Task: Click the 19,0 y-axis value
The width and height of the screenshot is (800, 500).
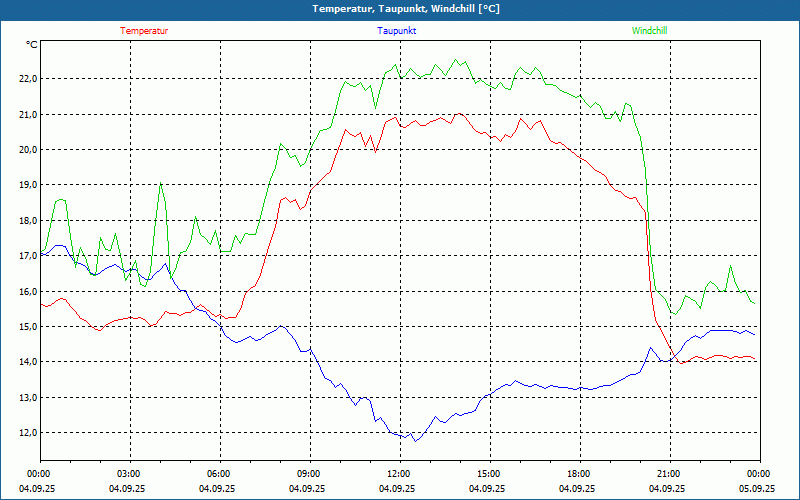Action: pyautogui.click(x=29, y=185)
